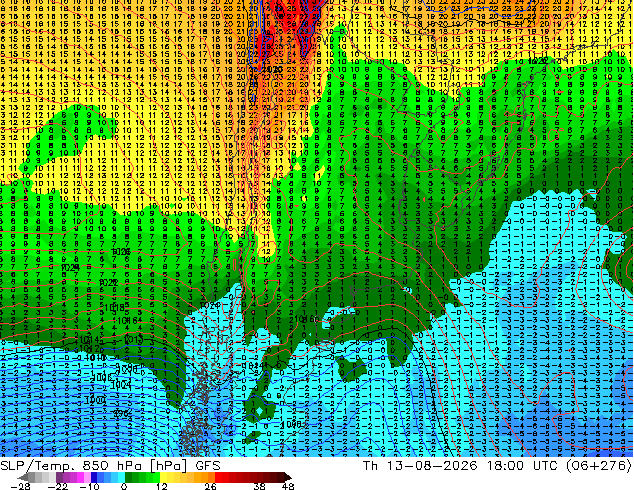Image resolution: width=634 pixels, height=490 pixels.
Task: Click the 'GFS' model label
Action: tap(208, 466)
